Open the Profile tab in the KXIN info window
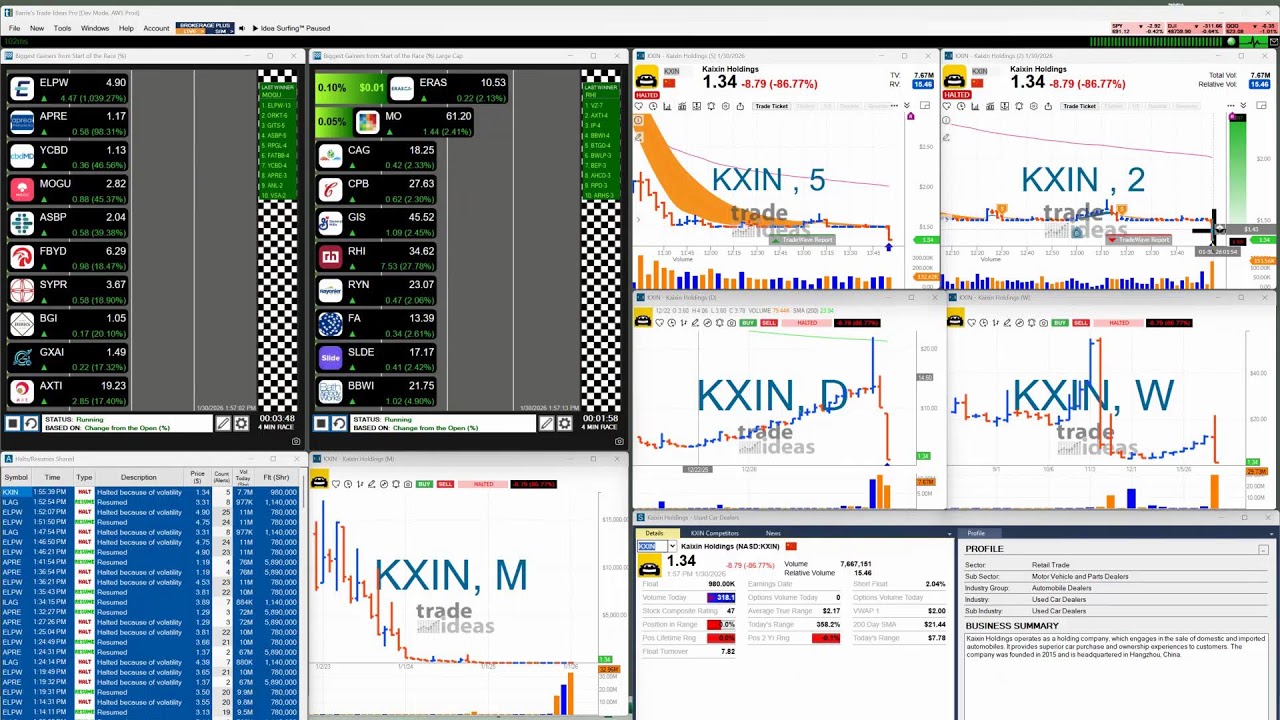1280x720 pixels. click(x=976, y=533)
